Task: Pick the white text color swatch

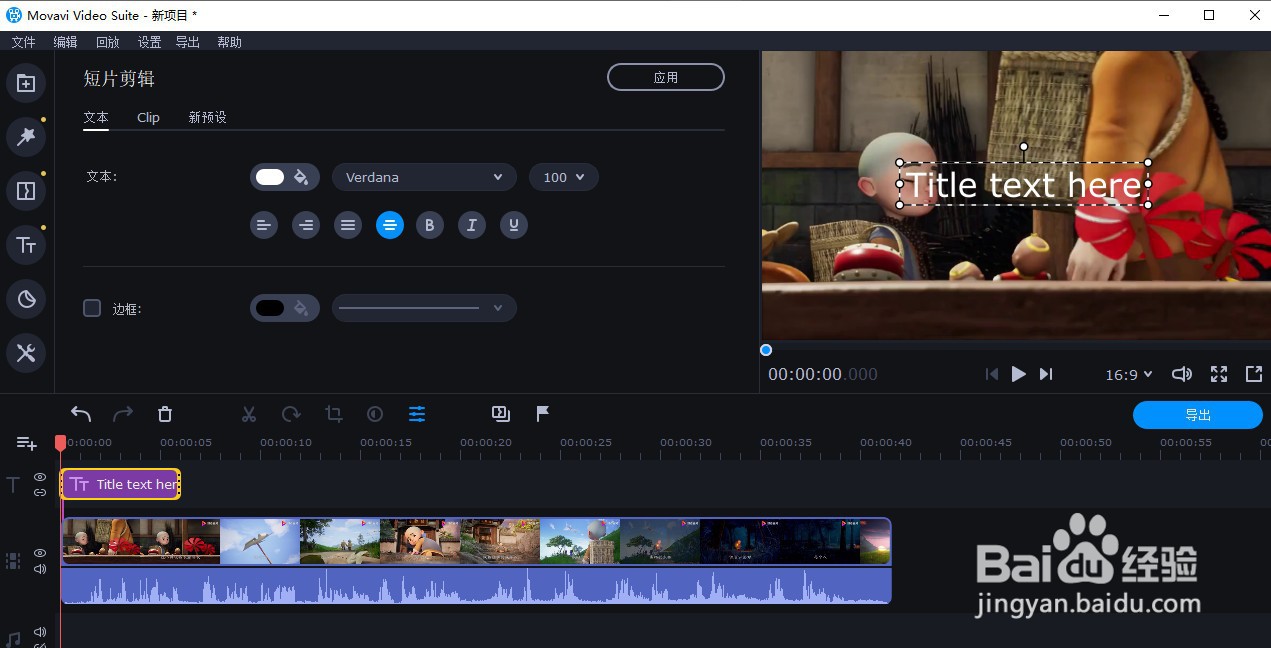Action: pyautogui.click(x=270, y=177)
